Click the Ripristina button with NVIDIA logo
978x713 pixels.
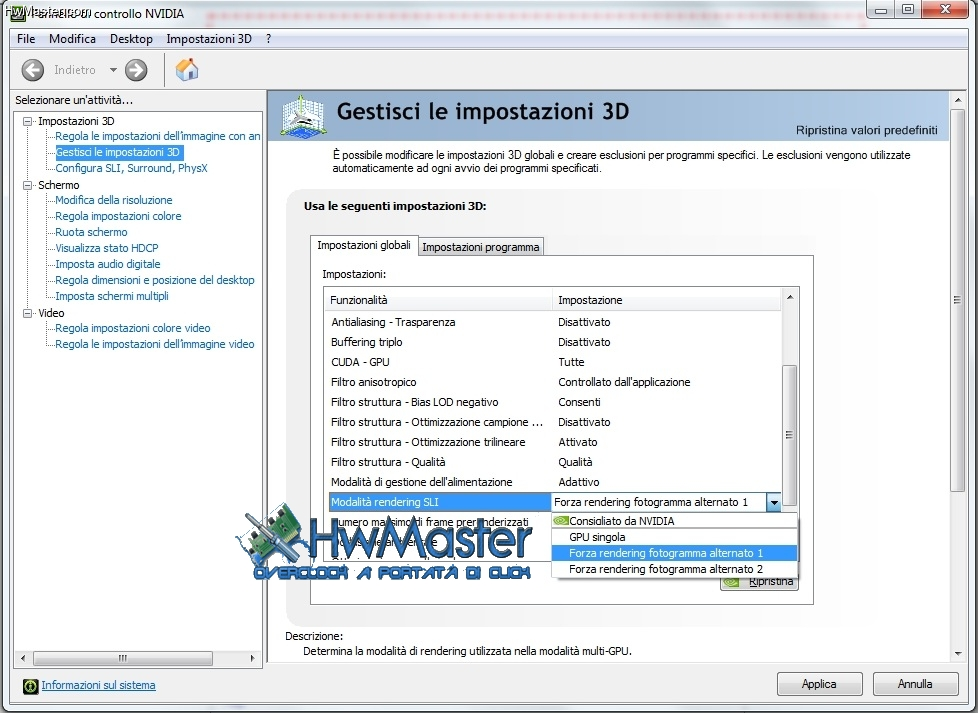759,583
